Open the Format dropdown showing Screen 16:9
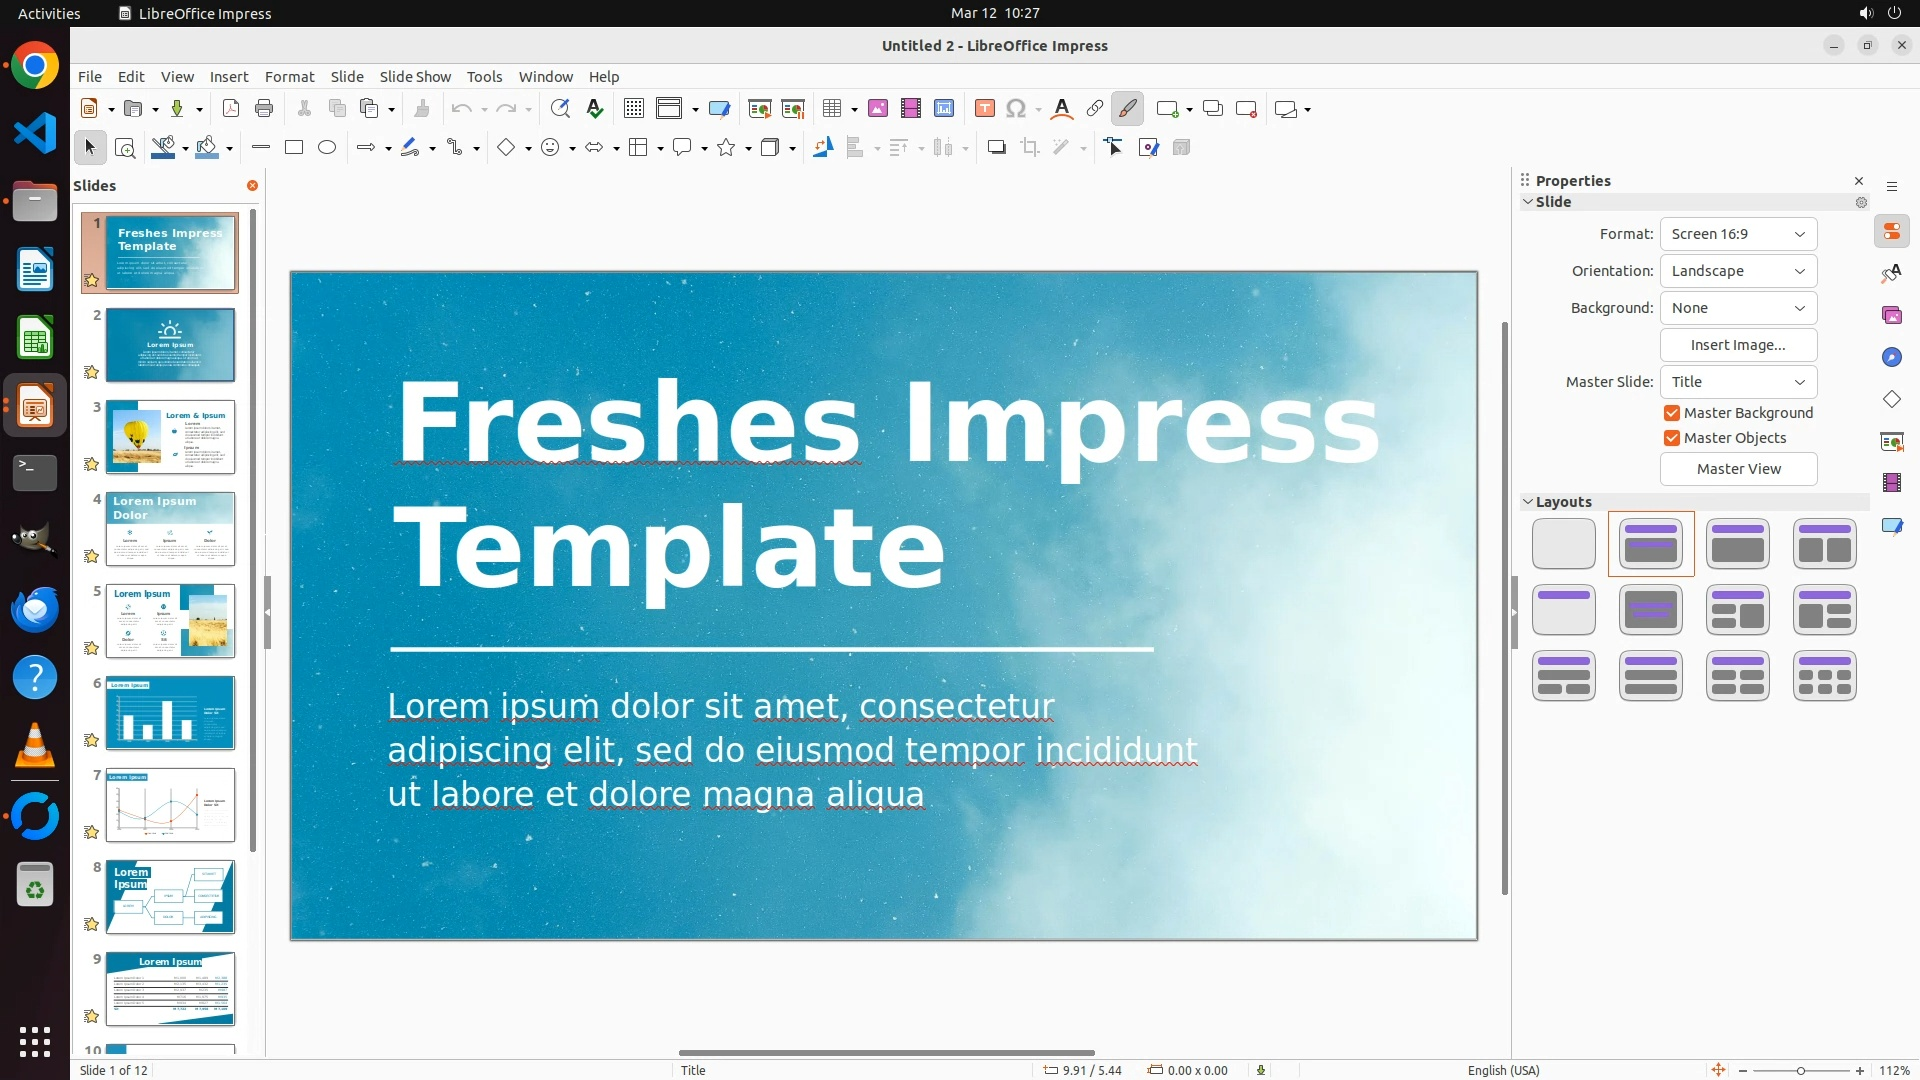This screenshot has height=1080, width=1920. point(1738,234)
